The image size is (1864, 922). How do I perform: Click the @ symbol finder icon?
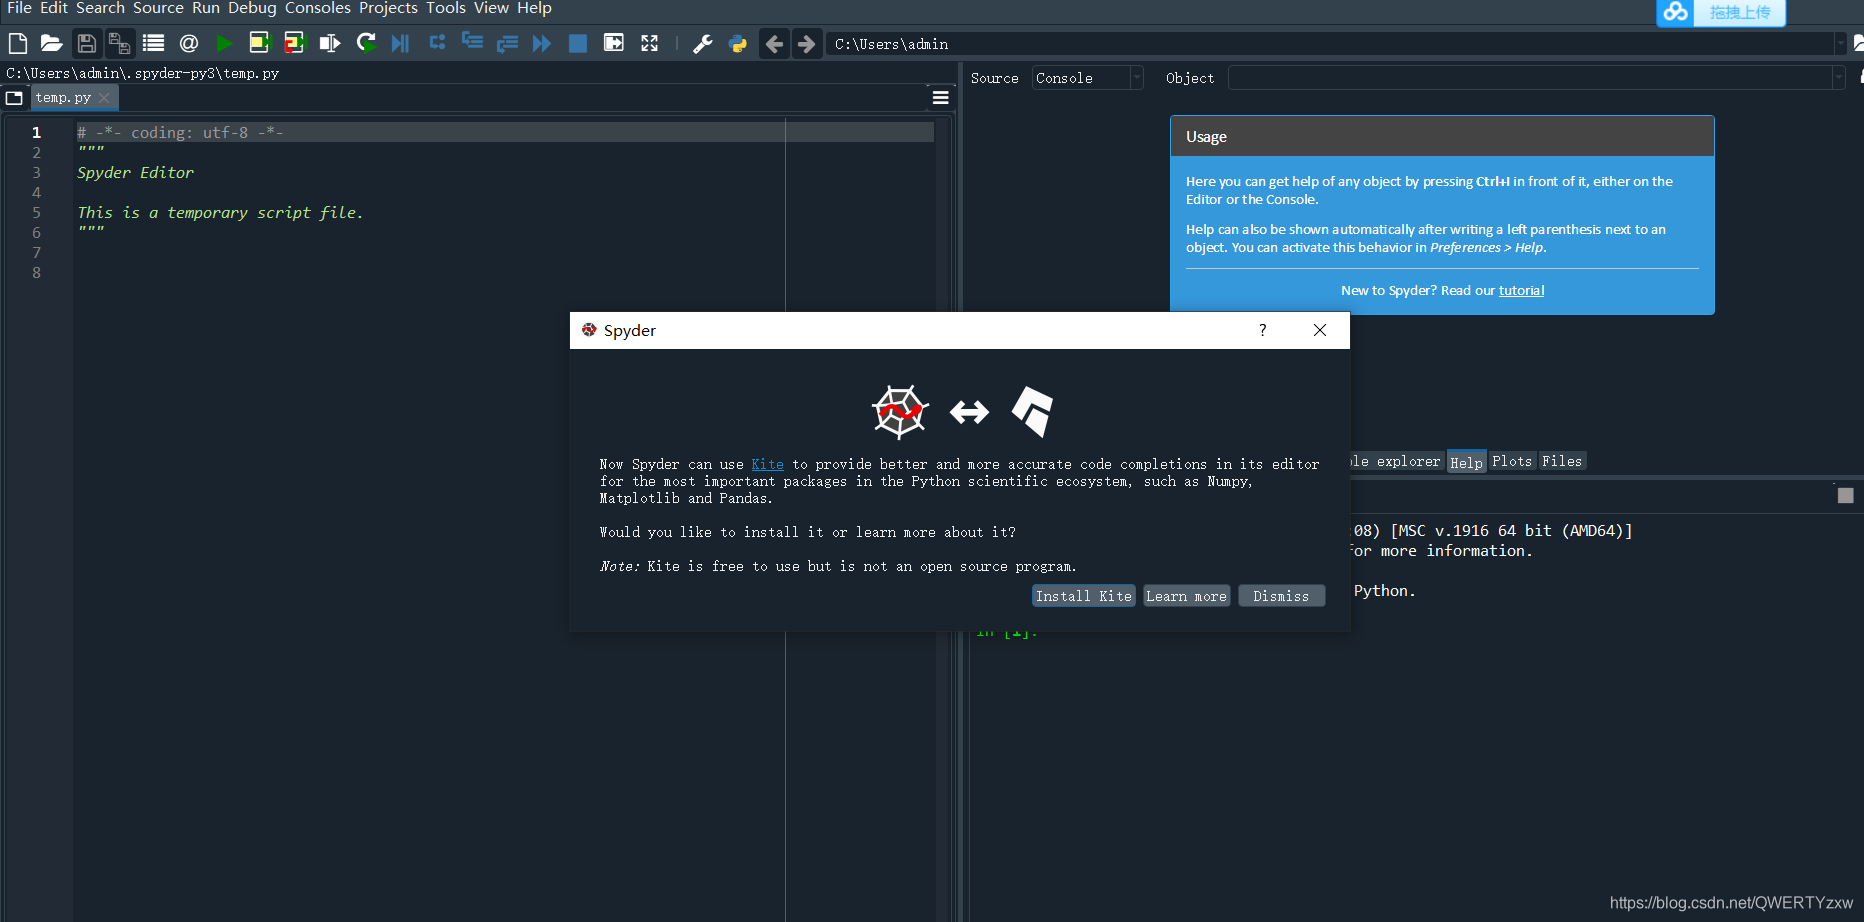click(188, 43)
